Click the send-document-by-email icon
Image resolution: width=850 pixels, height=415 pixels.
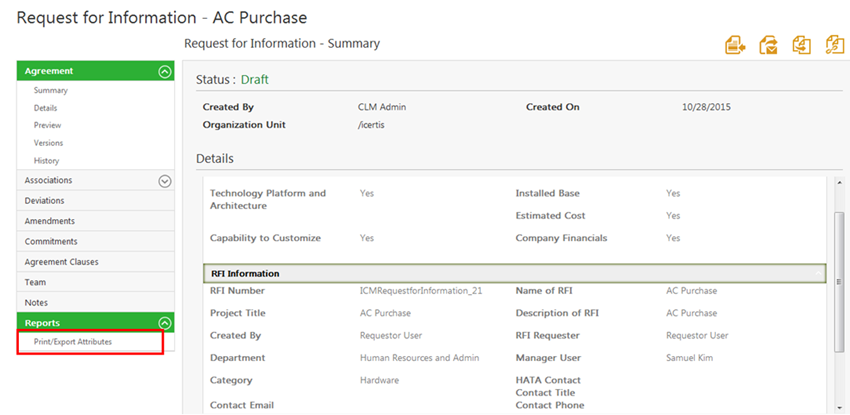point(768,46)
